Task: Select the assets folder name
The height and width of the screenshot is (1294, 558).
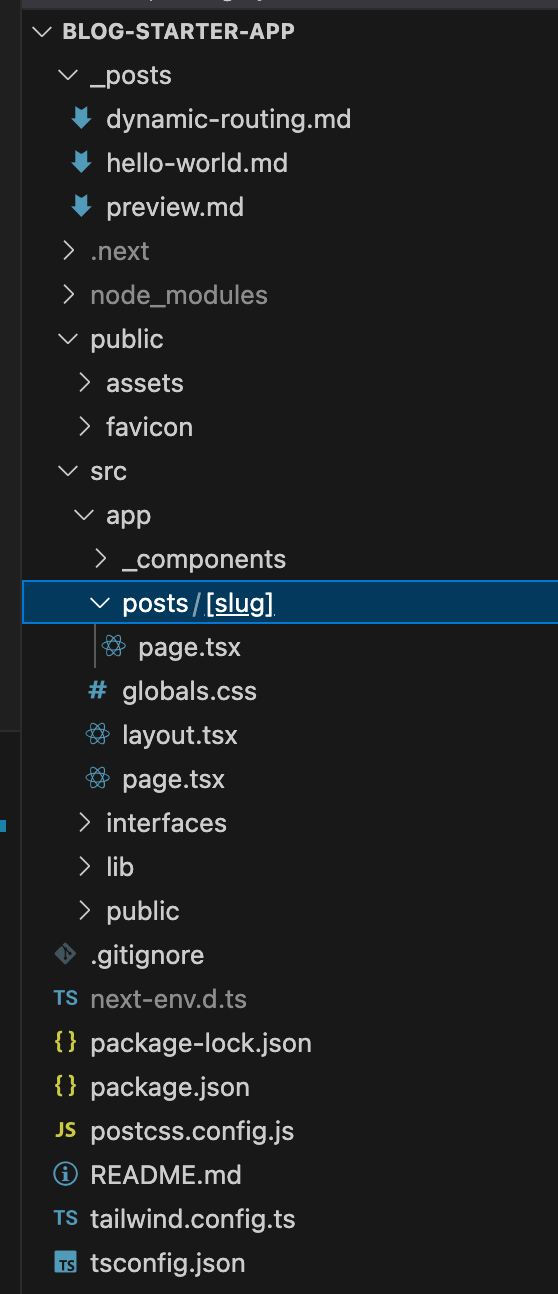Action: coord(145,383)
